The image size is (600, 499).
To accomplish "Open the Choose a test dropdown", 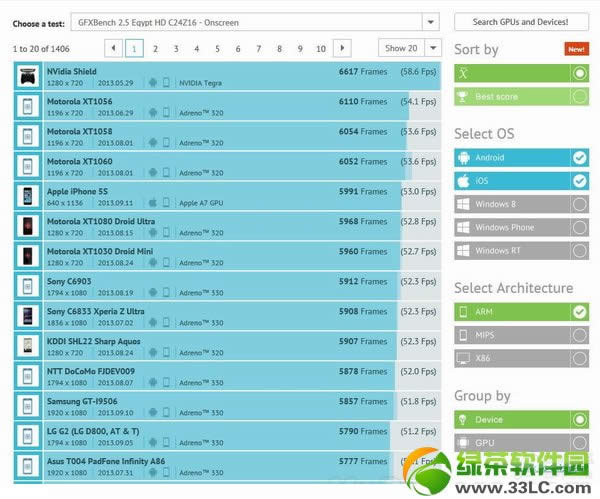I will 430,21.
